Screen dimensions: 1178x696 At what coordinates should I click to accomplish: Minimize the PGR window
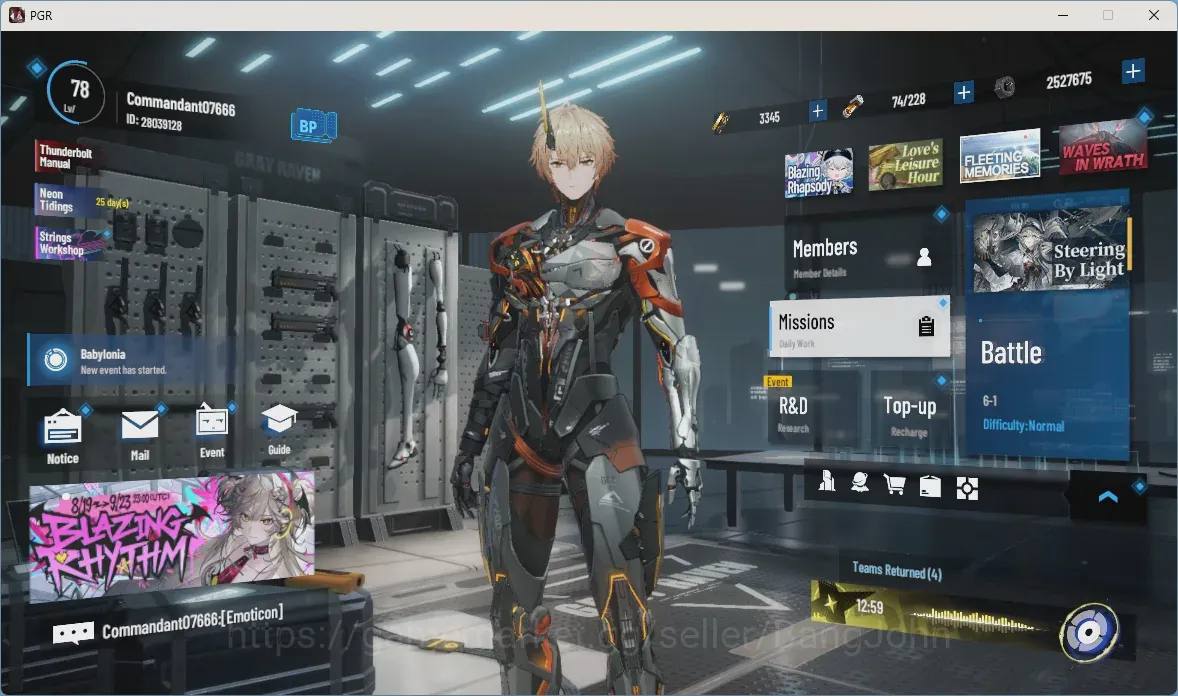(1063, 15)
